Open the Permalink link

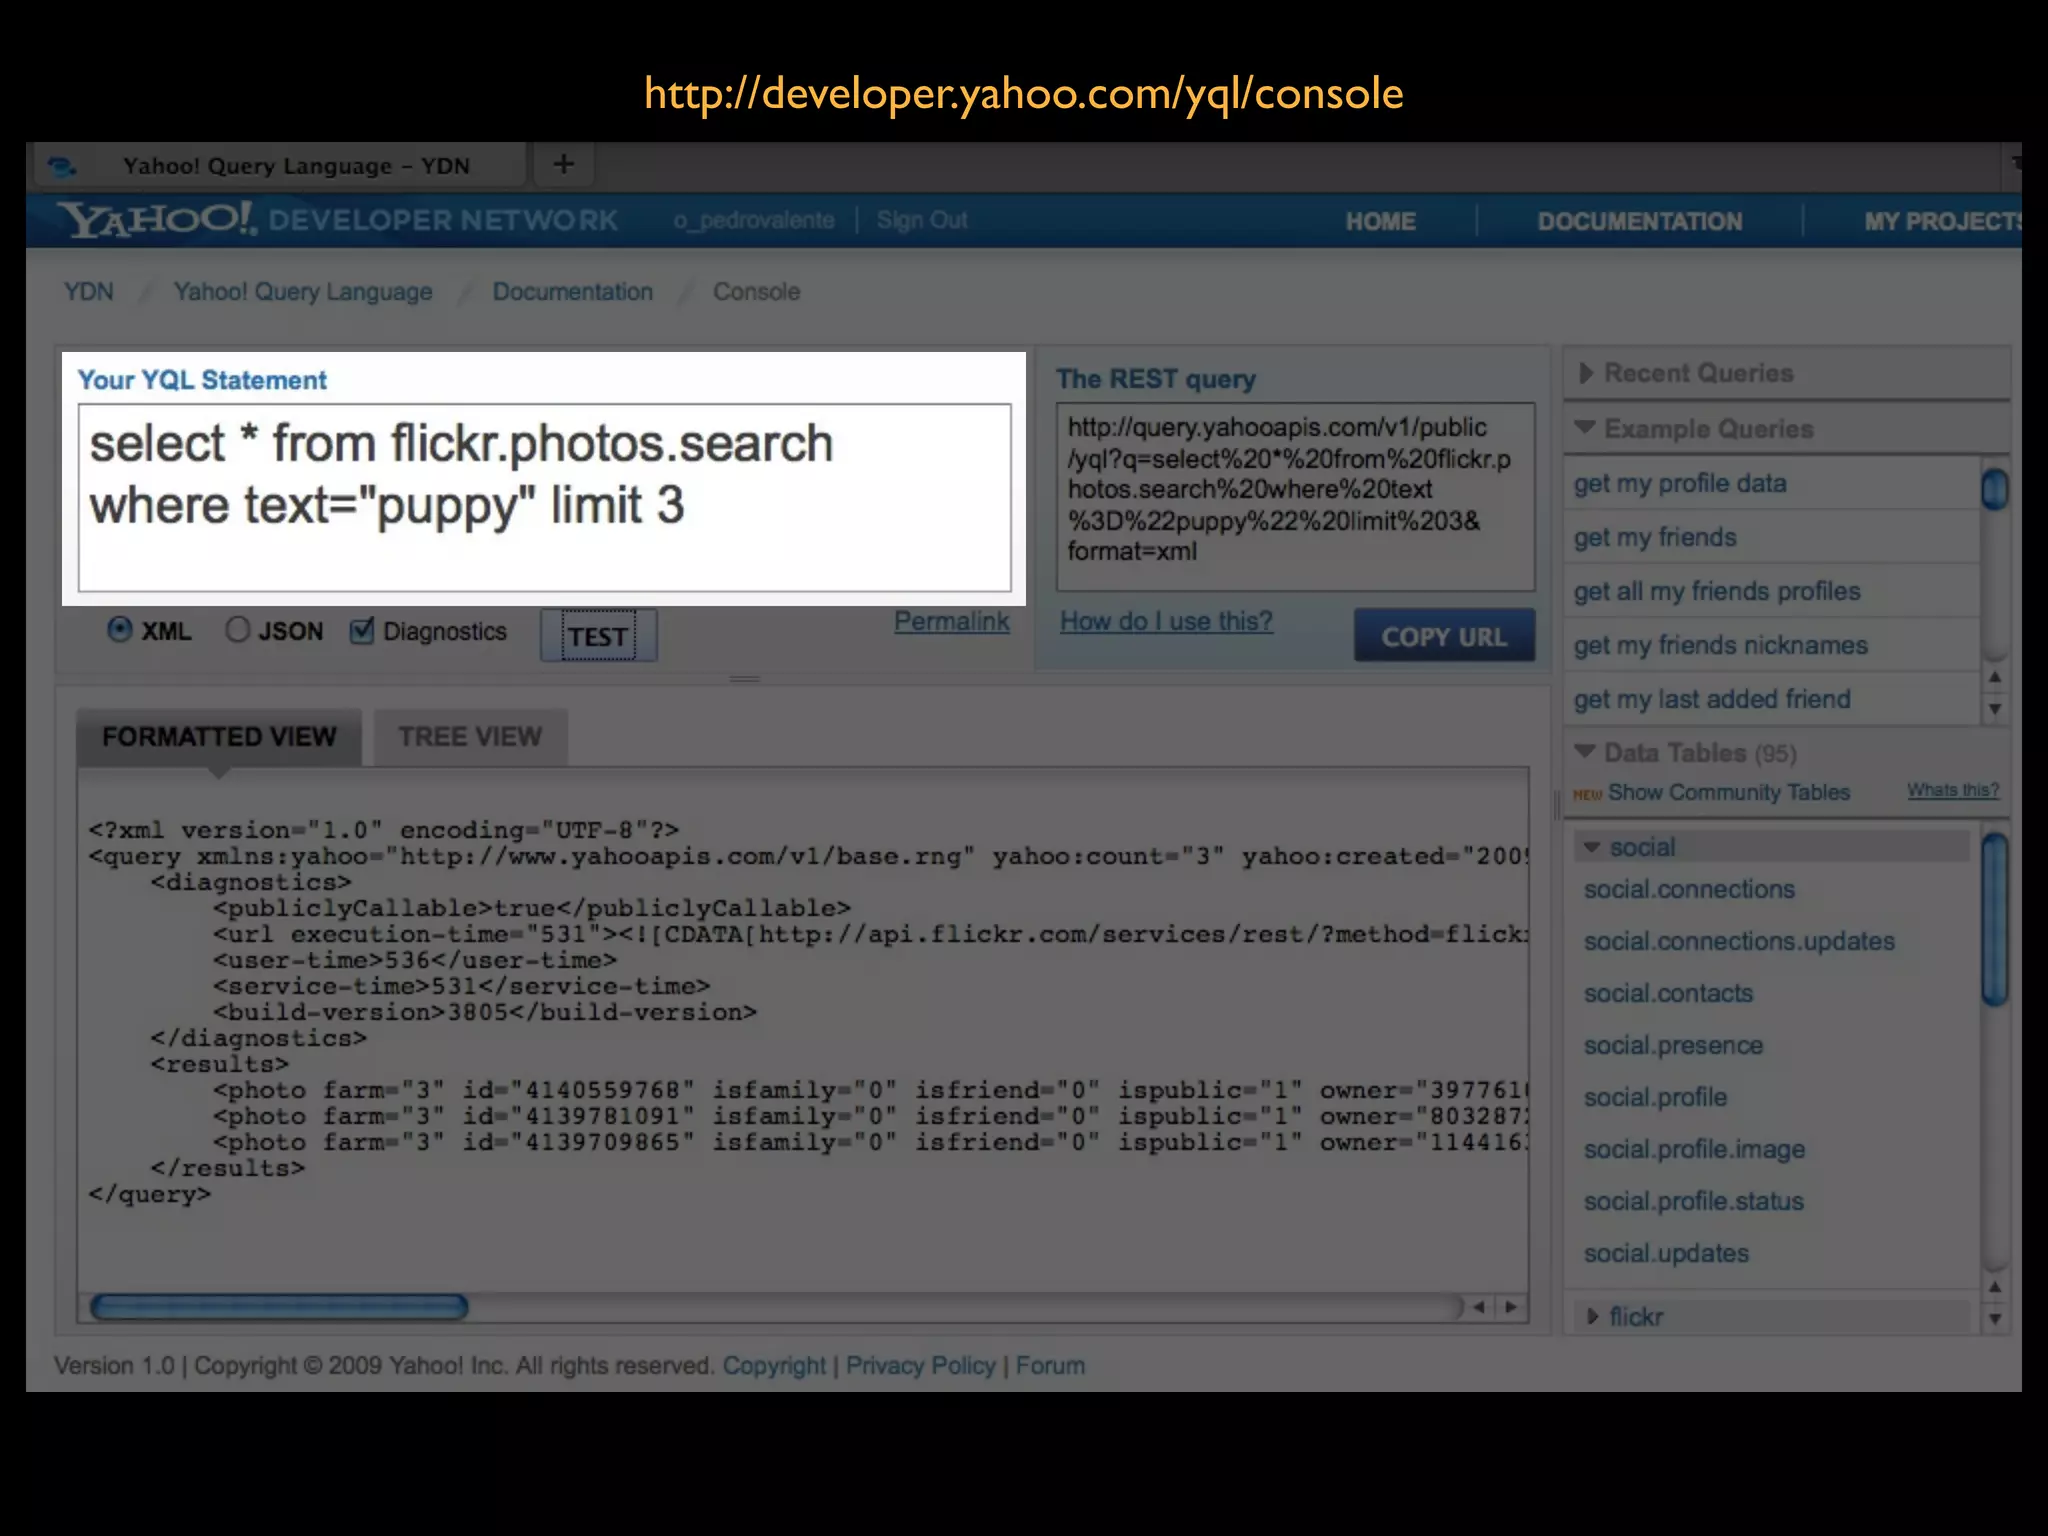point(951,621)
